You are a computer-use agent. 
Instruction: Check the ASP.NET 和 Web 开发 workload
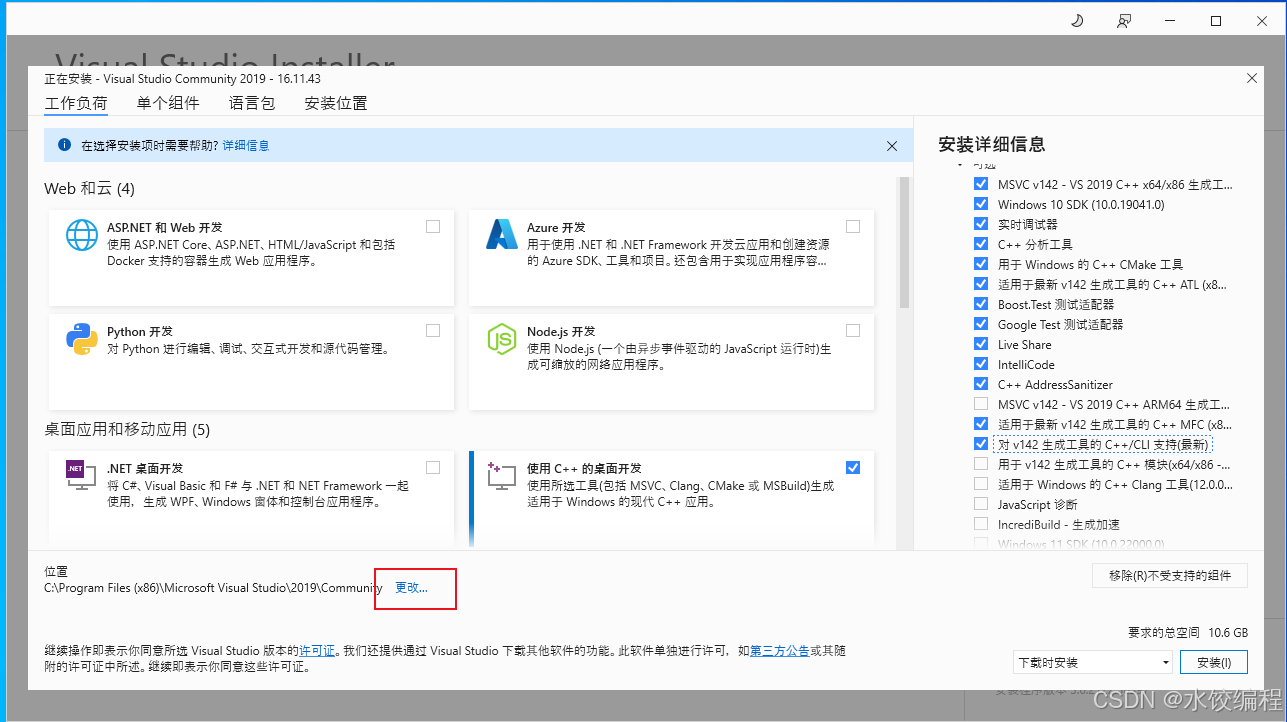(433, 227)
